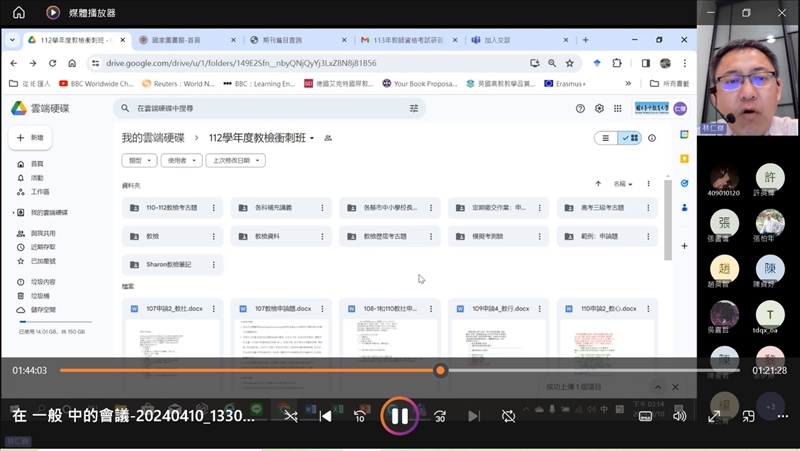Expand the 類型 filter dropdown
Viewport: 800px width, 451px height.
click(x=138, y=160)
